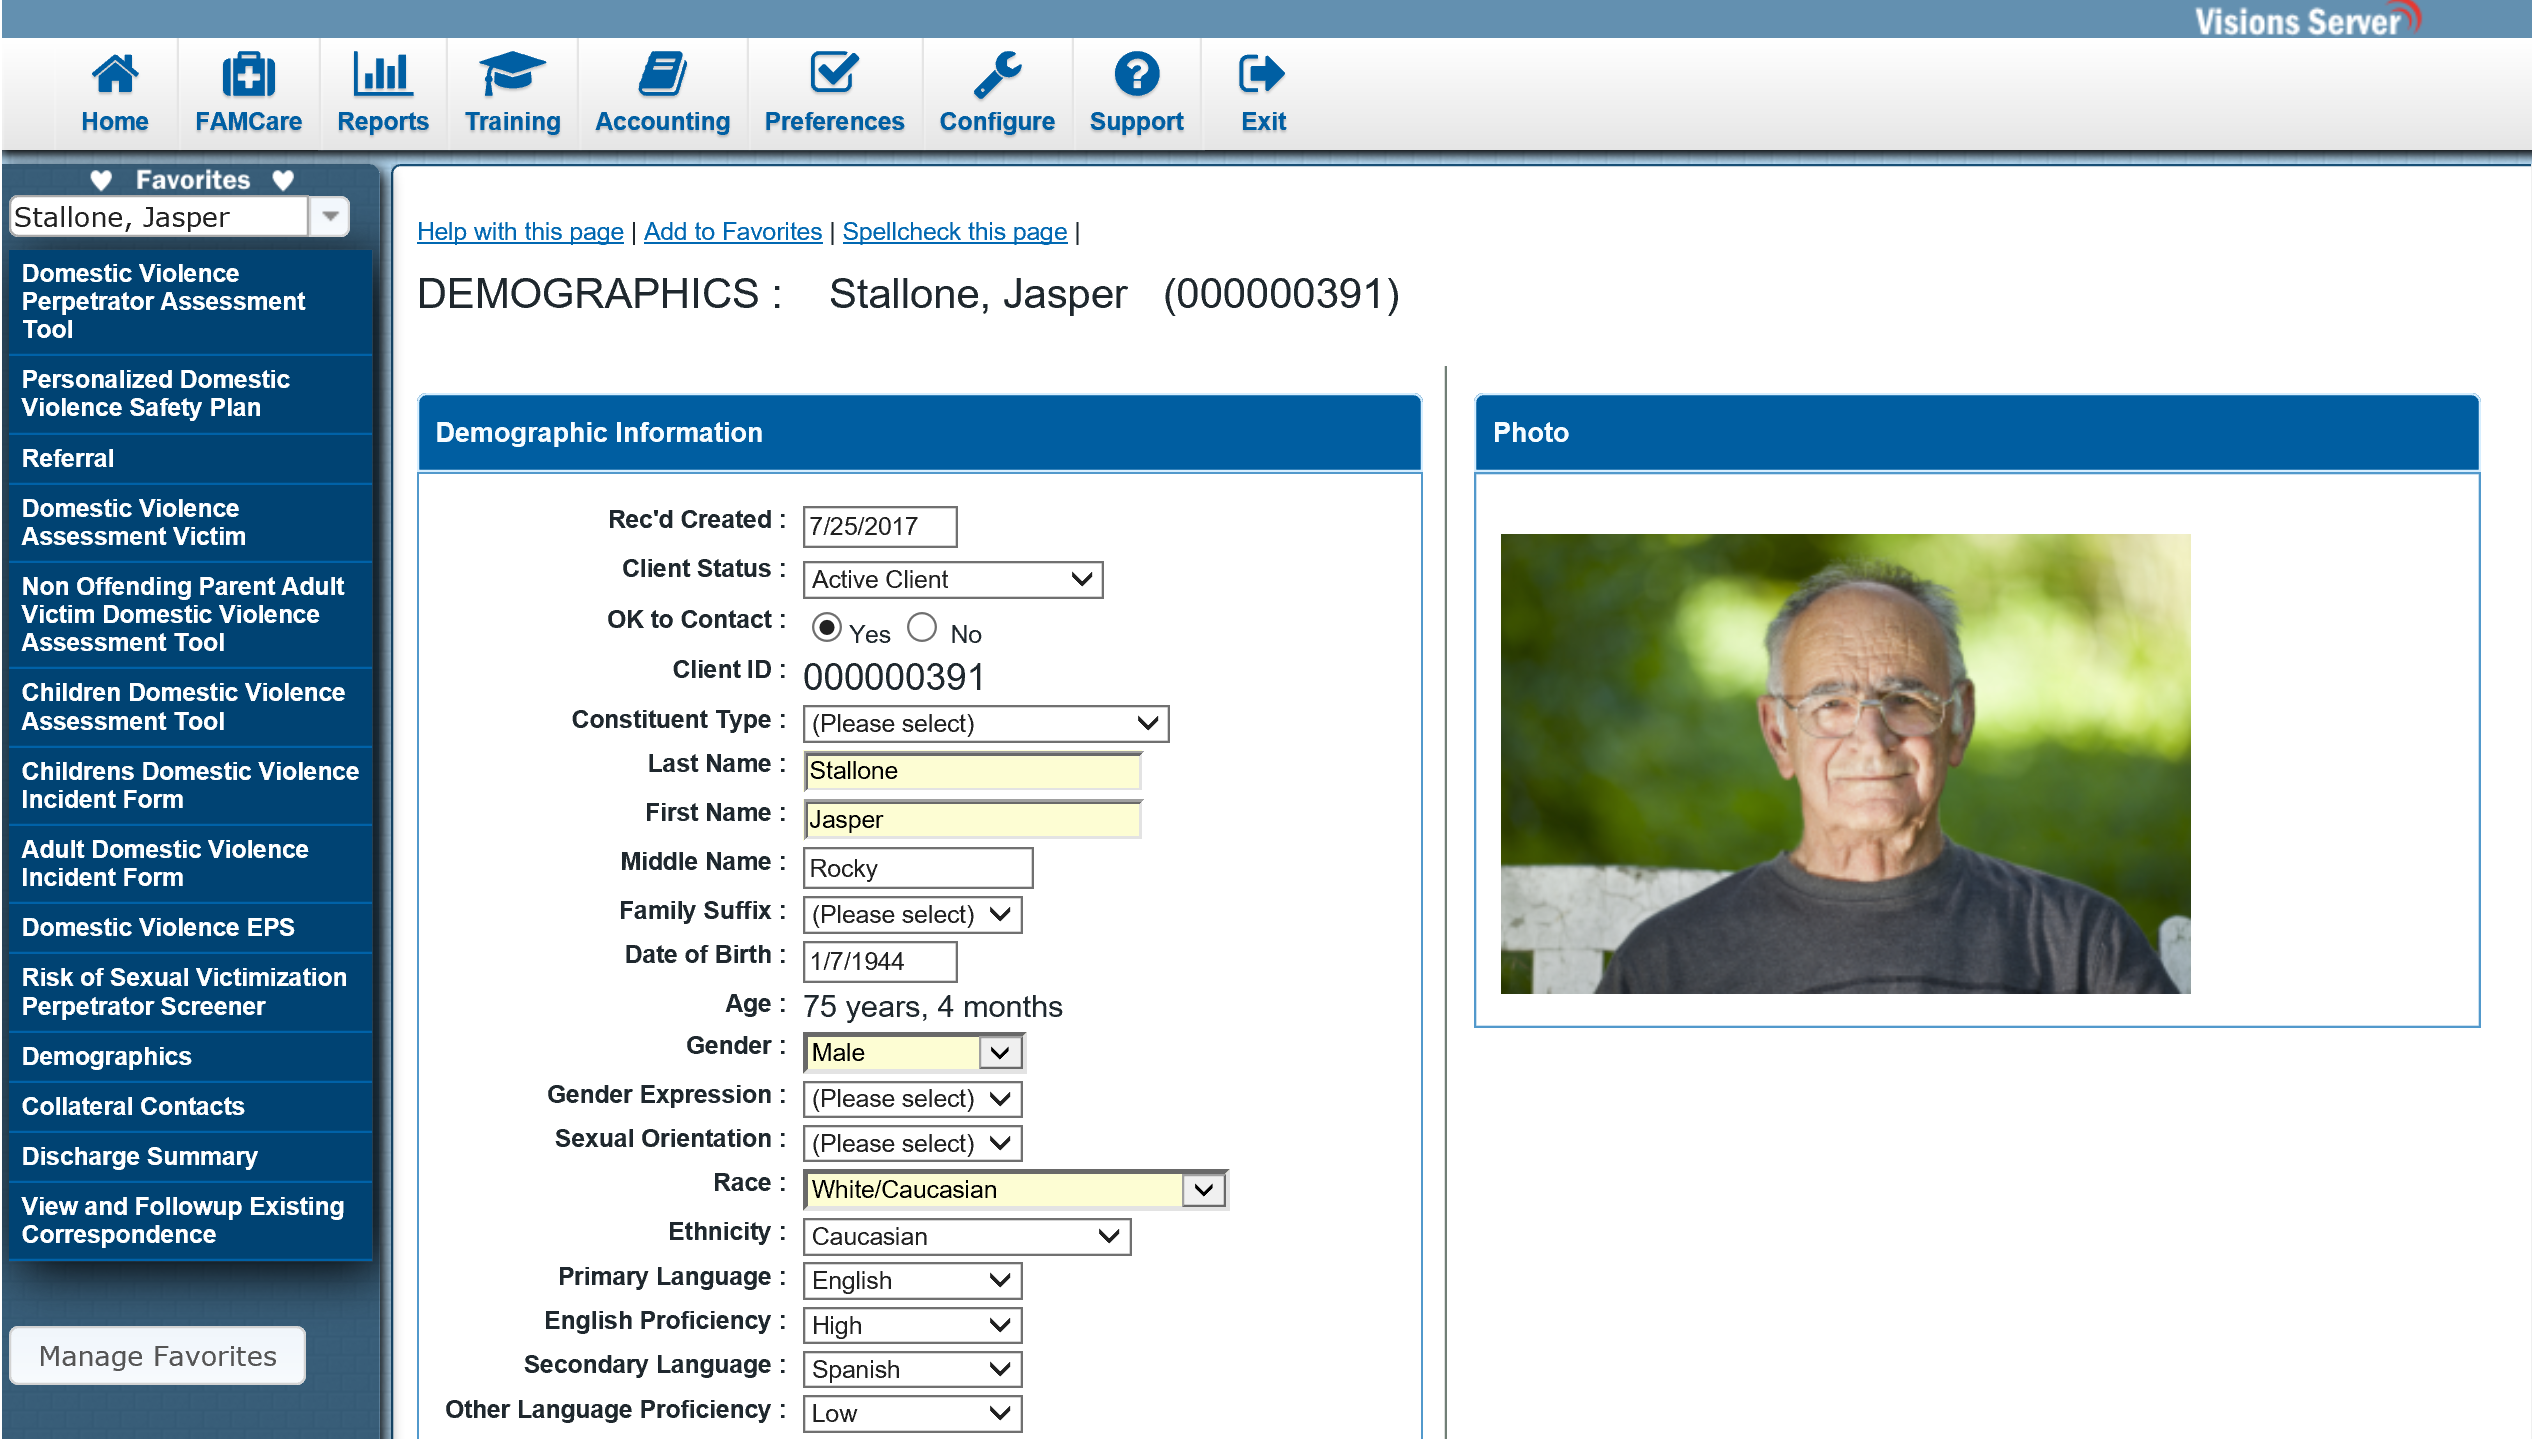2532x1439 pixels.
Task: Click the Add to Favorites link
Action: [732, 232]
